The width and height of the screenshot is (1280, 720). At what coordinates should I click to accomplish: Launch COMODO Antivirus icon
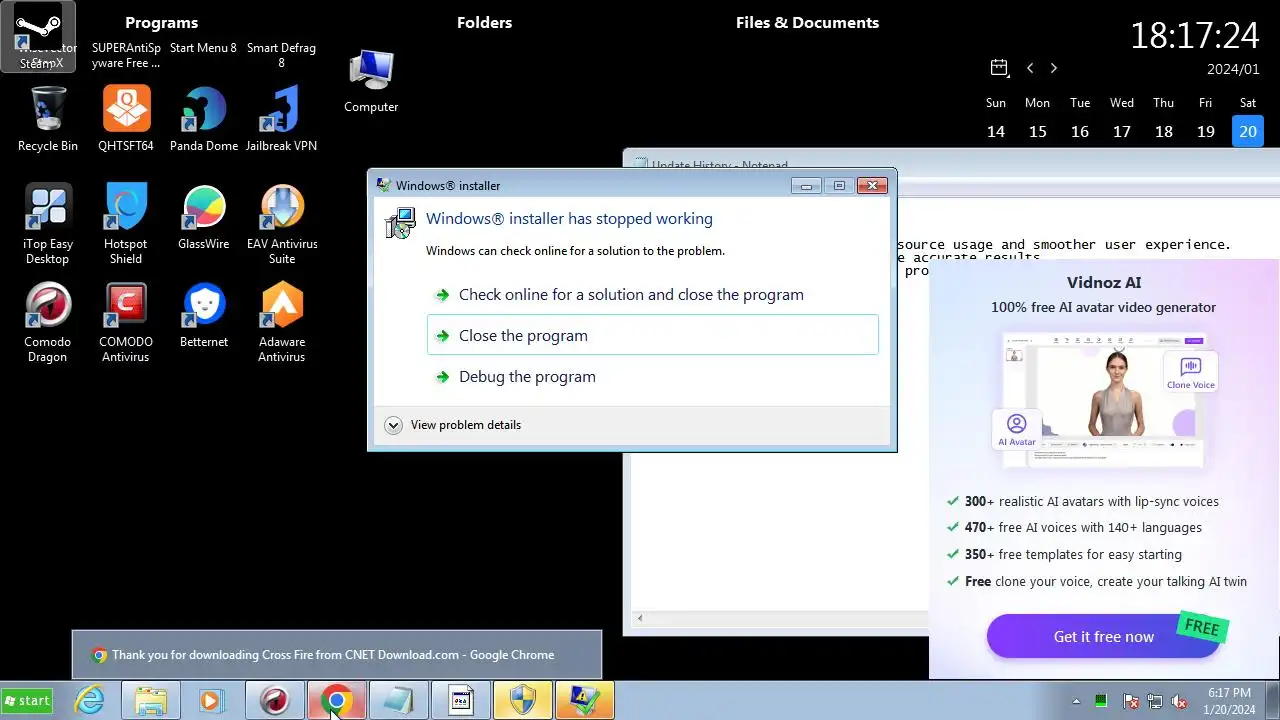(x=126, y=322)
